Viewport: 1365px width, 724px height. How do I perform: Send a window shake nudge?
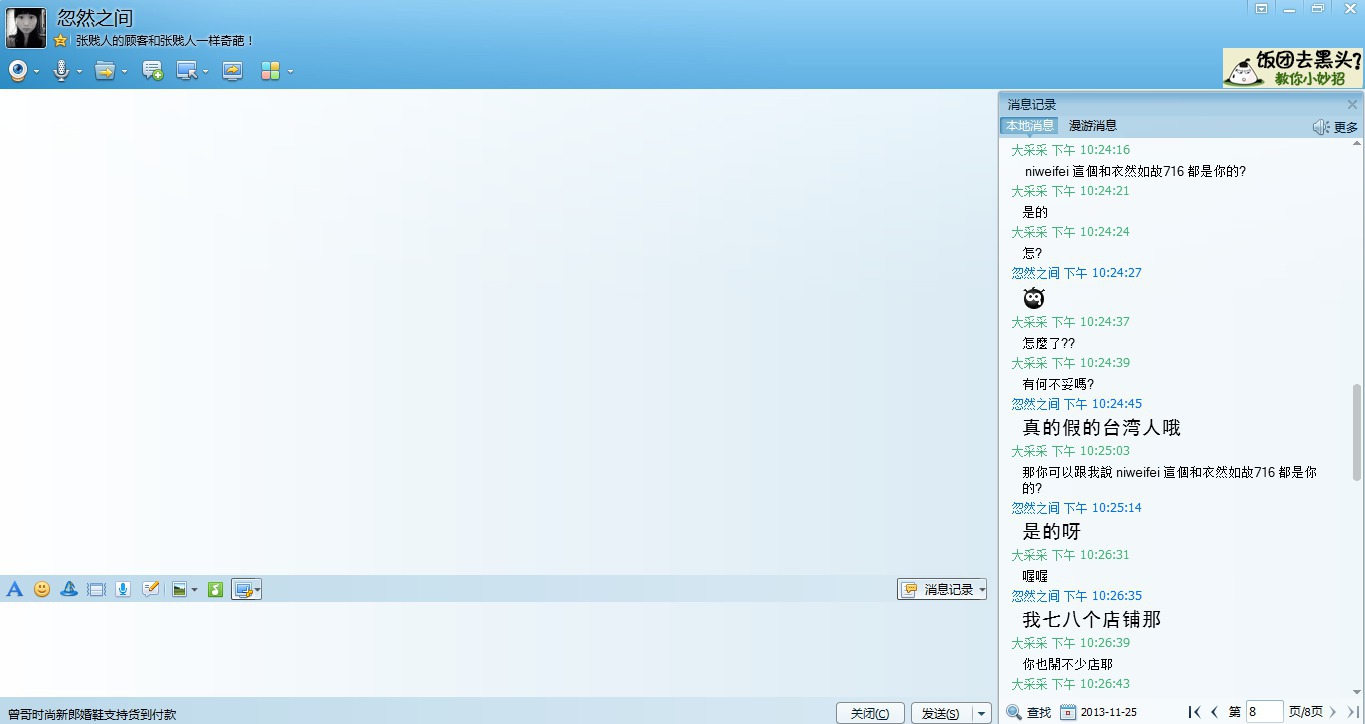96,590
